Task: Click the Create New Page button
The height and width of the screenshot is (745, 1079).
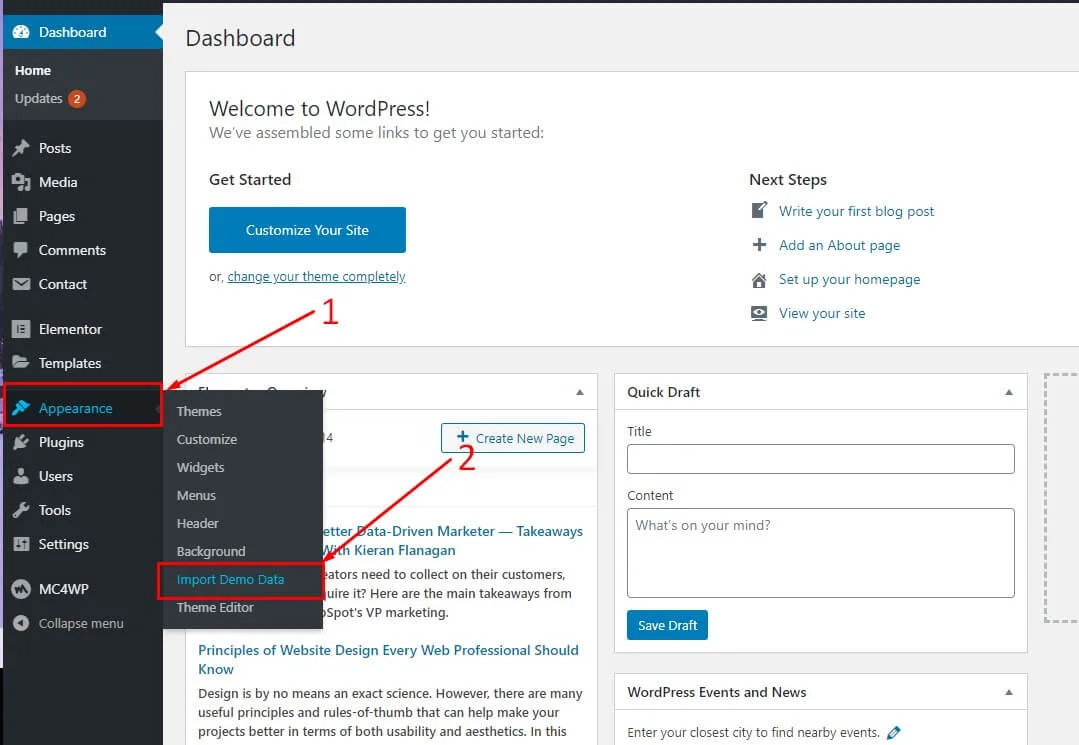Action: pyautogui.click(x=513, y=438)
